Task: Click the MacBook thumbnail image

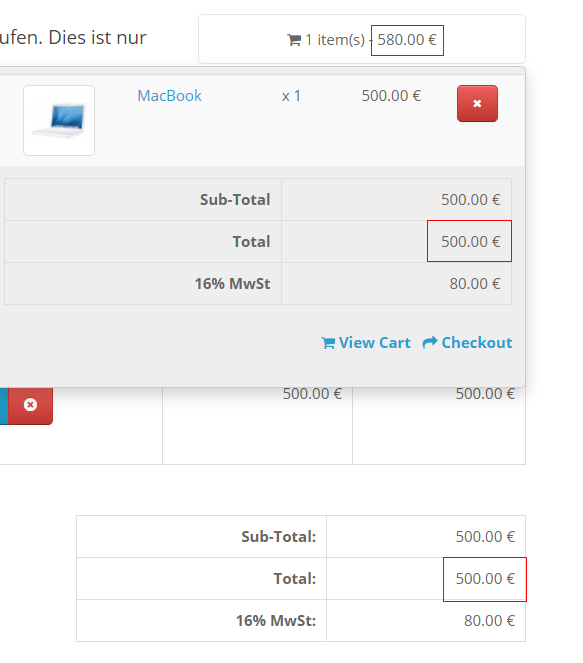Action: (59, 121)
